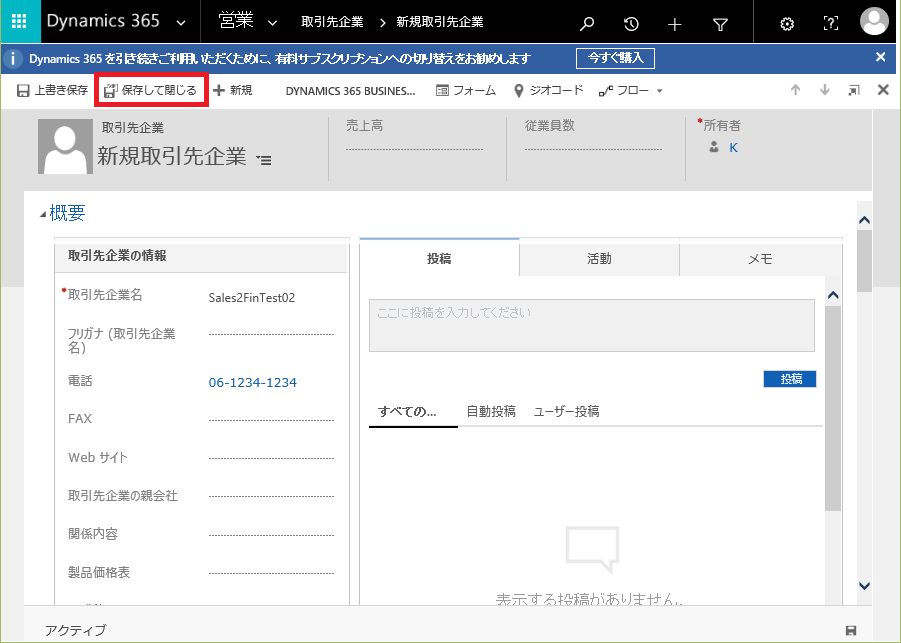Click the account profile image placeholder
Screen dimensions: 901x643
pyautogui.click(x=66, y=147)
